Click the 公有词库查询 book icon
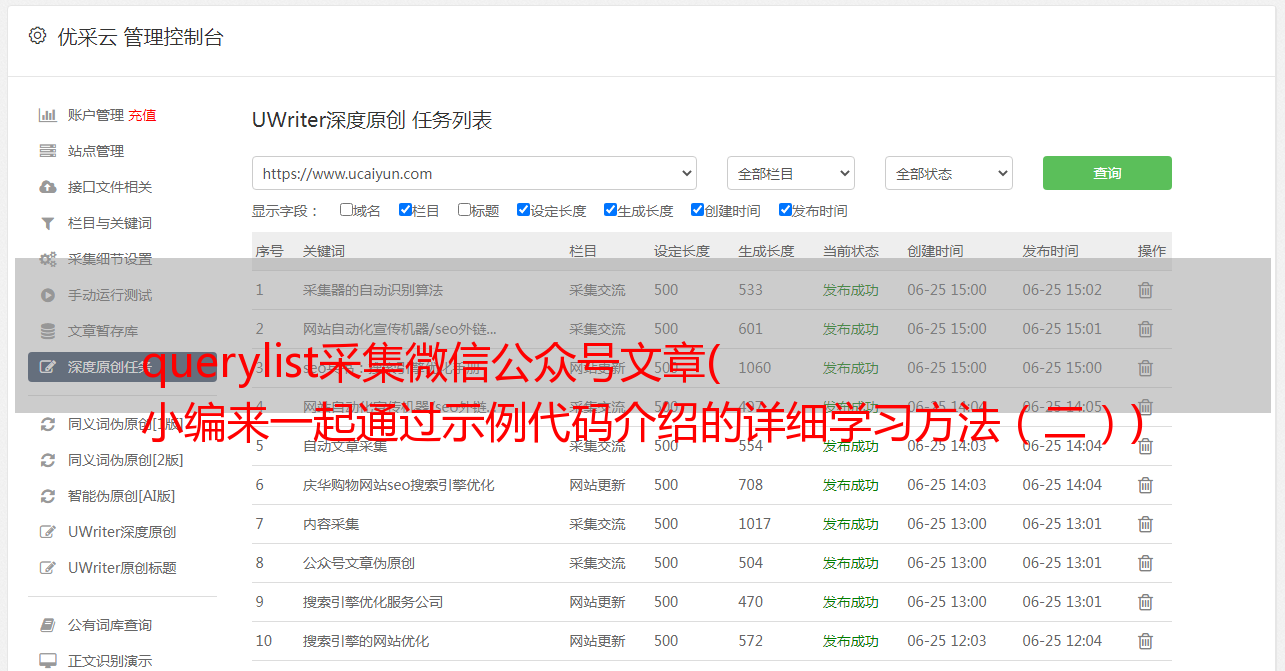The image size is (1285, 671). (47, 625)
